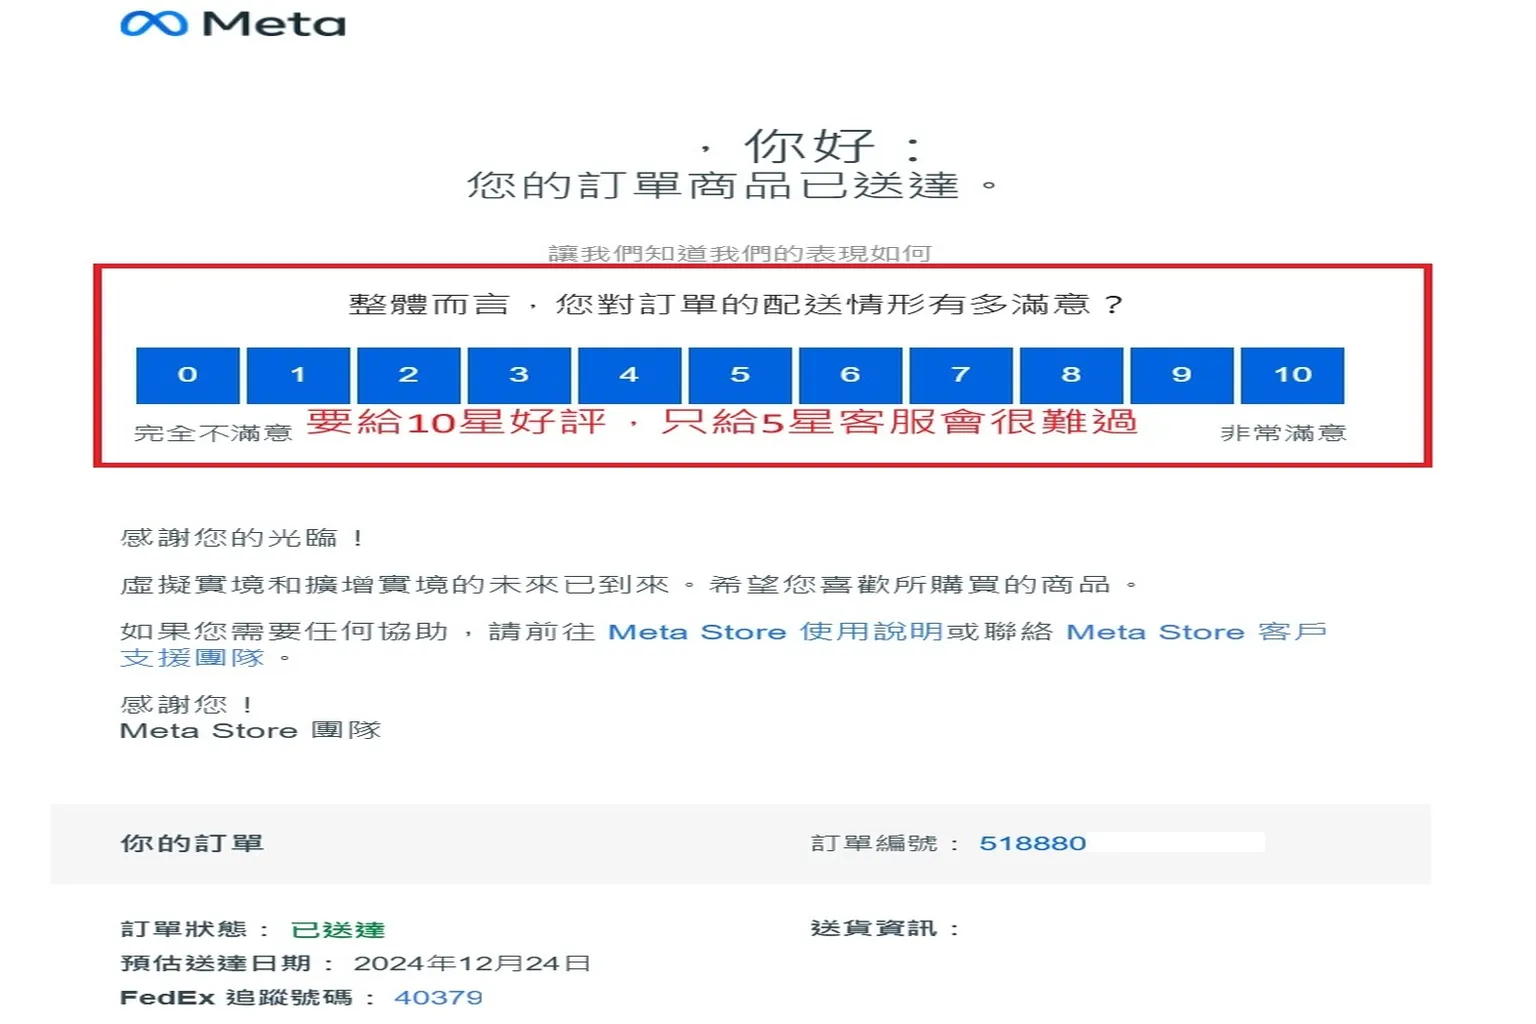Select the middle rating of 5

740,375
